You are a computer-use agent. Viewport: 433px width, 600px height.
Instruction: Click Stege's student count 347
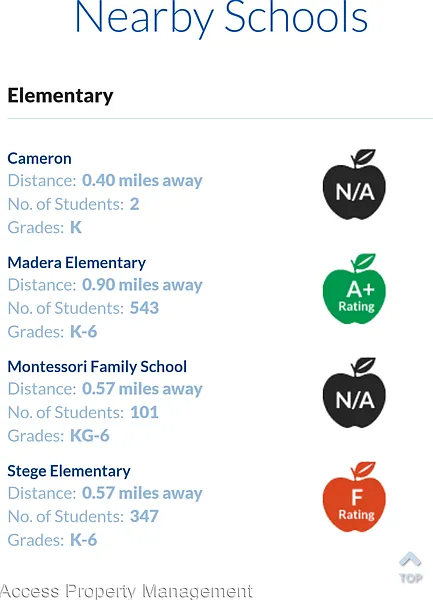click(x=144, y=516)
